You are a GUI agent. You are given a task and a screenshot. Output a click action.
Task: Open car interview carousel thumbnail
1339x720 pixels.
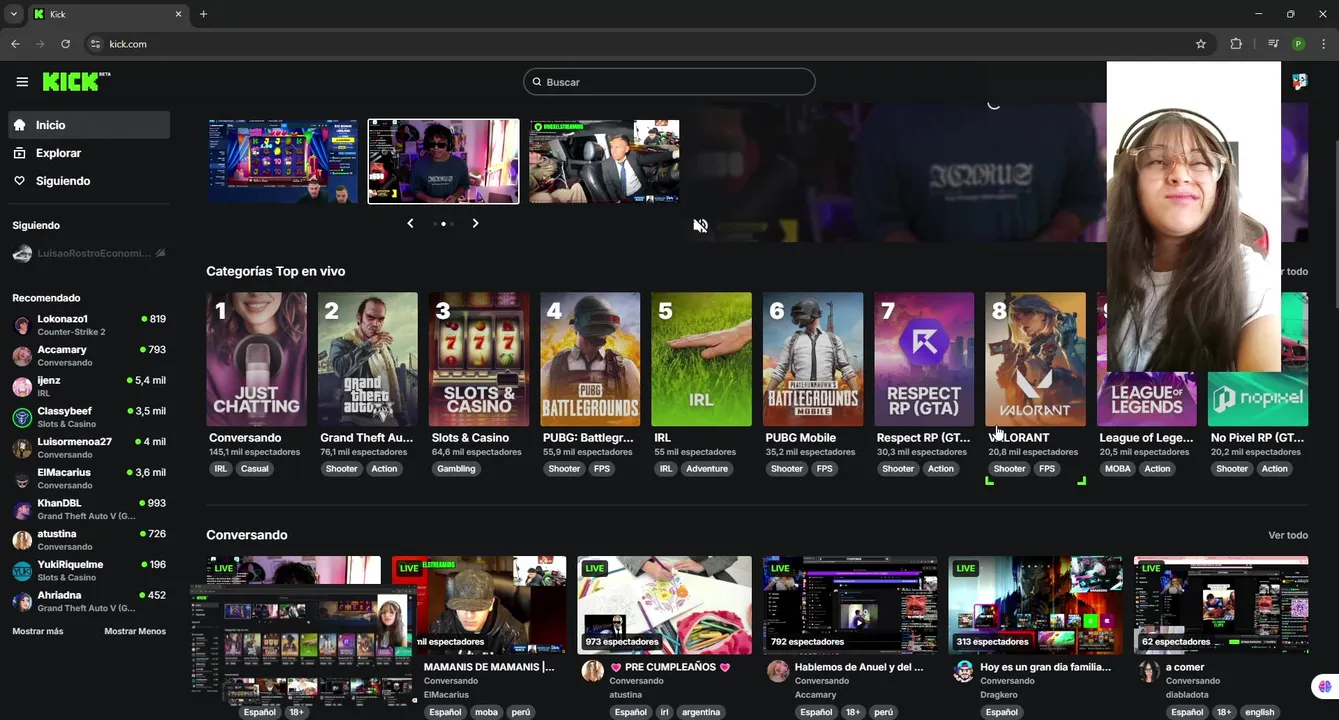coord(604,161)
